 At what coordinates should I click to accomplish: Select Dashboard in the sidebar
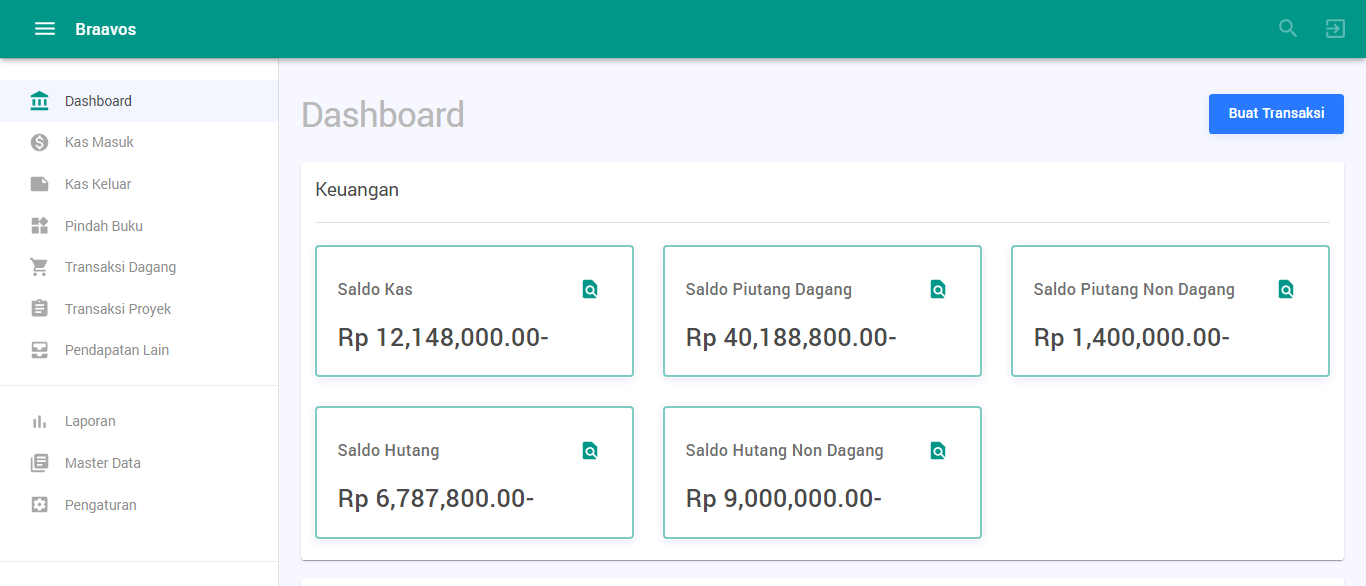[x=98, y=101]
